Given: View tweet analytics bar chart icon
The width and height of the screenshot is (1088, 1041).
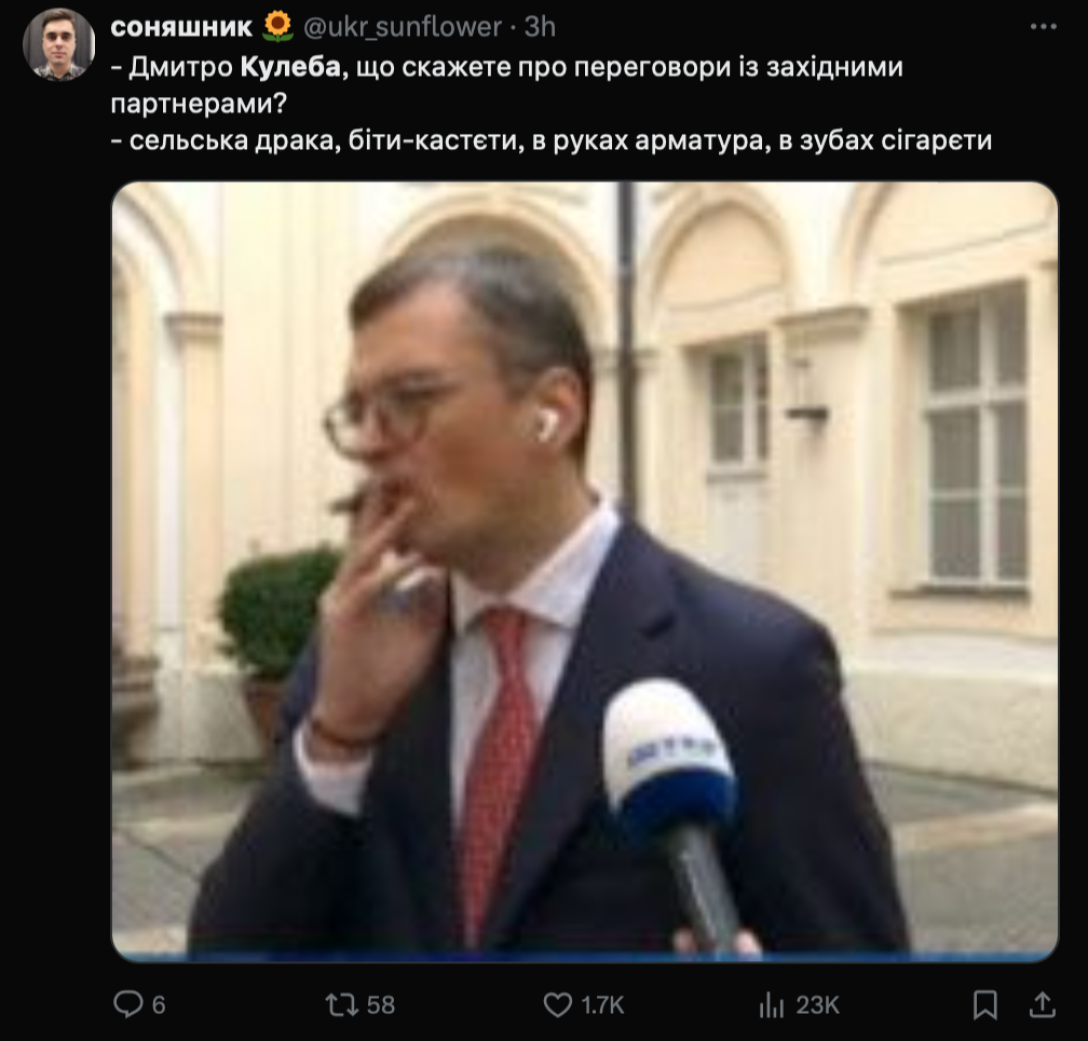Looking at the screenshot, I should pos(772,1004).
